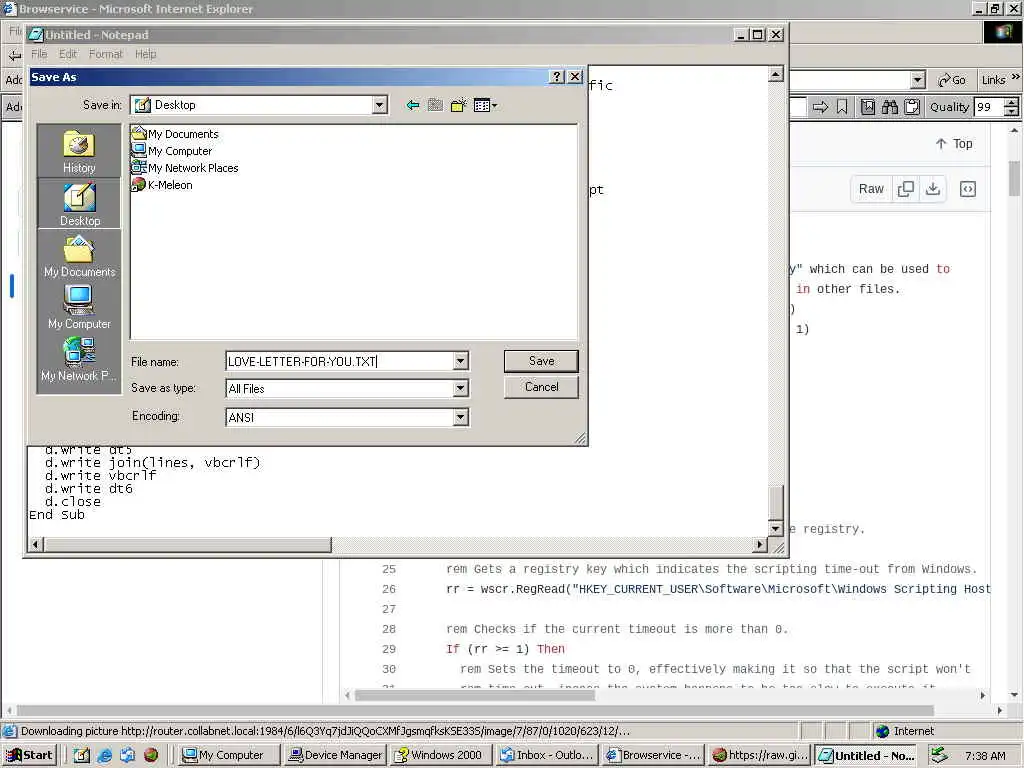Open the View Menu icon in Save As
The image size is (1024, 768).
485,105
